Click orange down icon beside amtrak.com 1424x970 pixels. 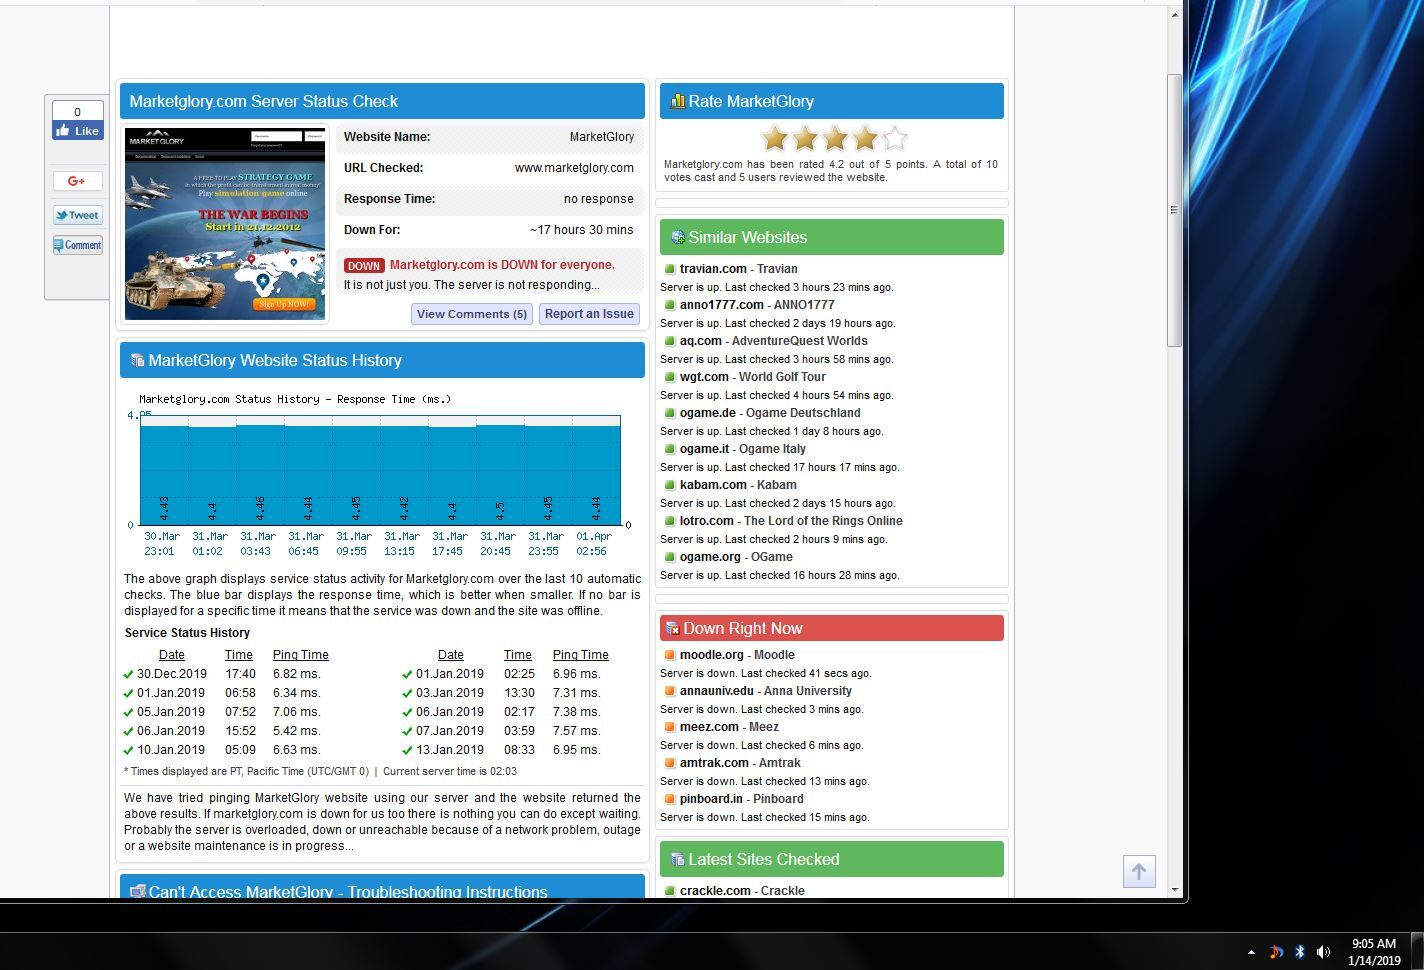[670, 763]
